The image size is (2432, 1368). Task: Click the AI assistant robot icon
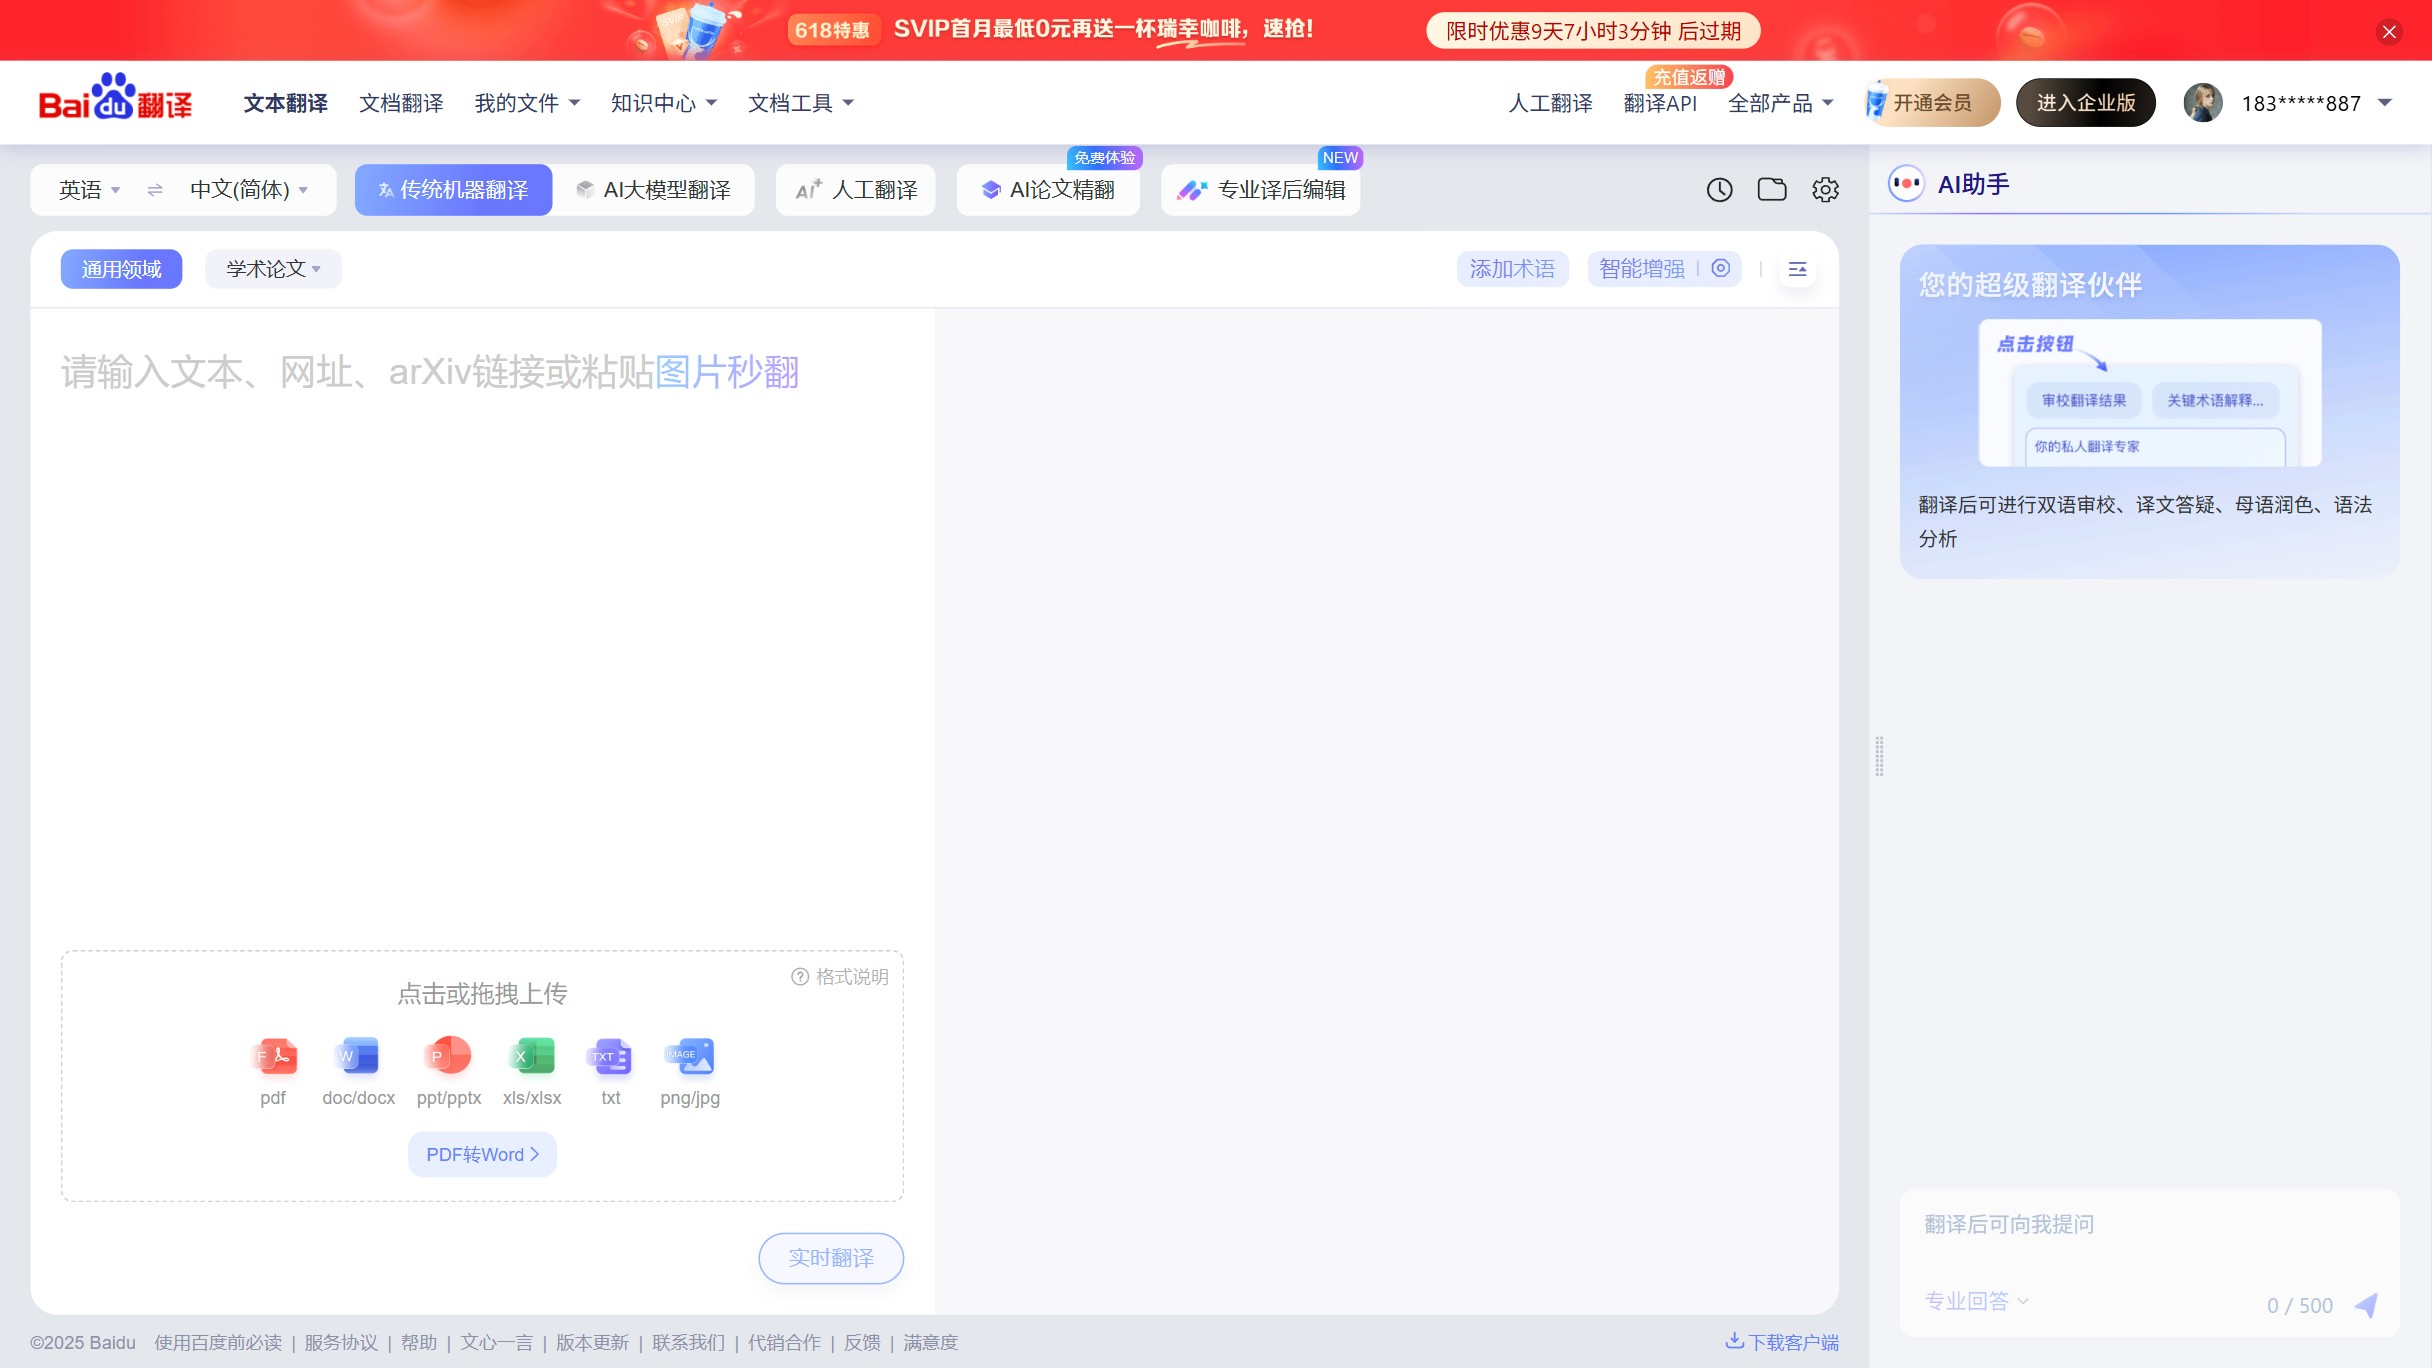pyautogui.click(x=1906, y=184)
